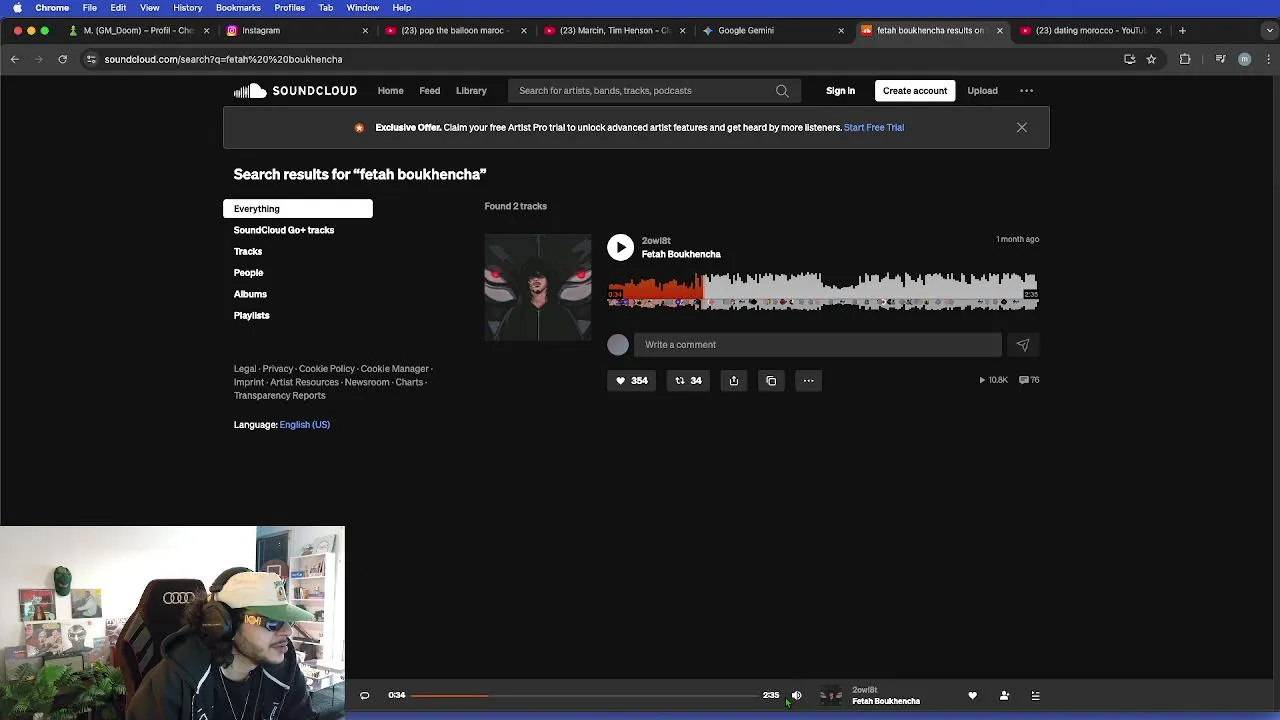Bookmark this page with the star
The height and width of the screenshot is (720, 1280).
pos(1151,60)
